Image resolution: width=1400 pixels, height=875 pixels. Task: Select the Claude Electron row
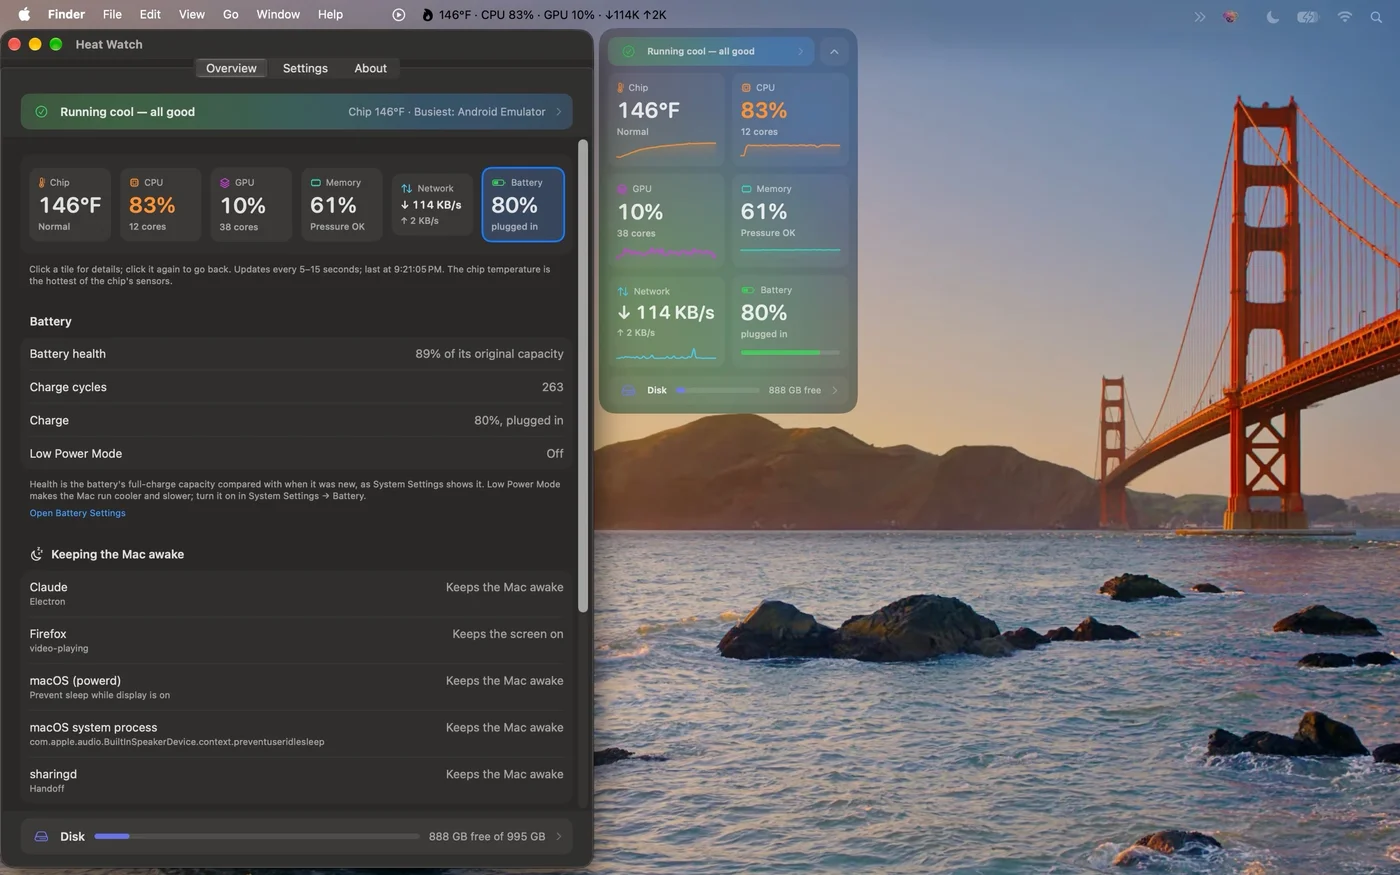(296, 594)
